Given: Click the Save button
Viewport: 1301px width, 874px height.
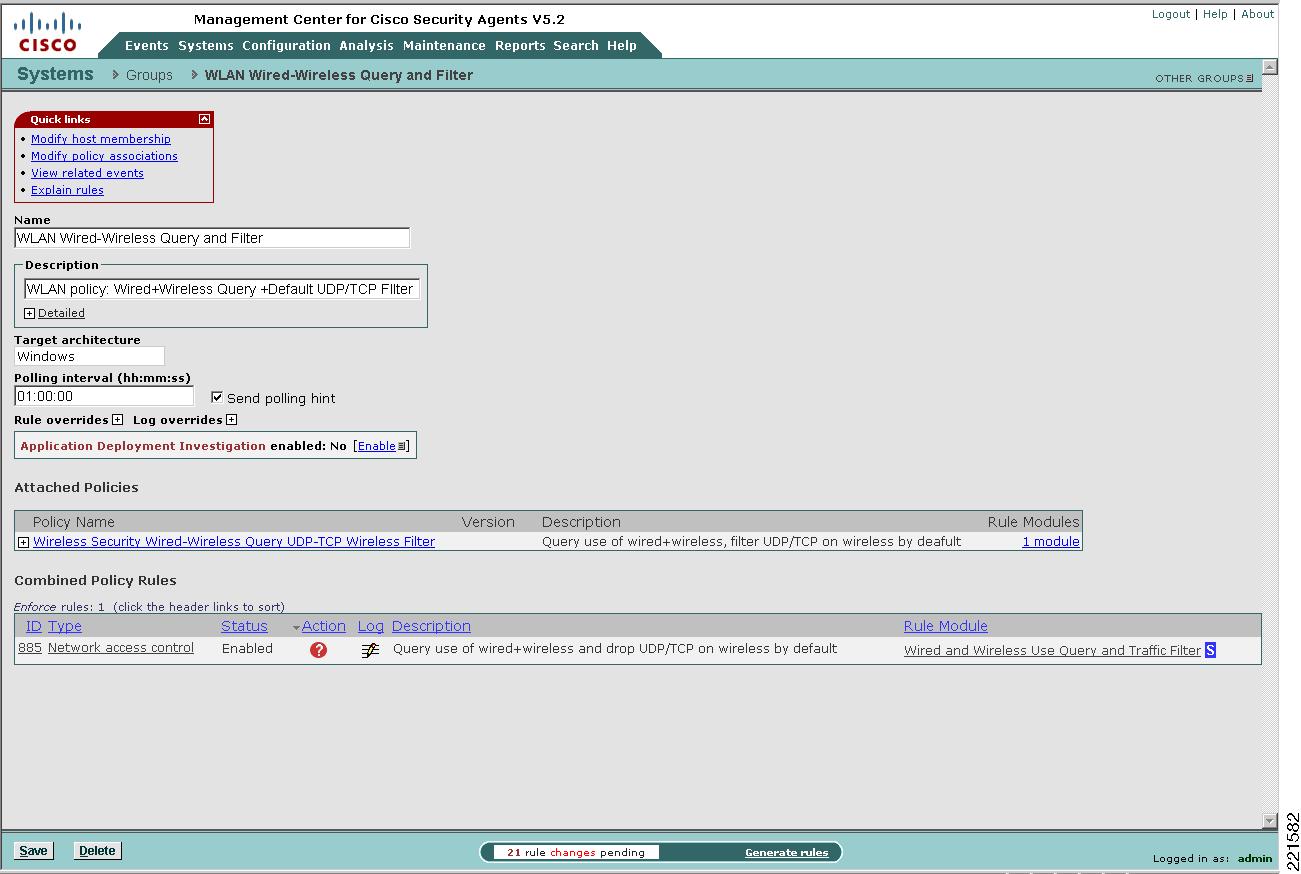Looking at the screenshot, I should pyautogui.click(x=33, y=851).
